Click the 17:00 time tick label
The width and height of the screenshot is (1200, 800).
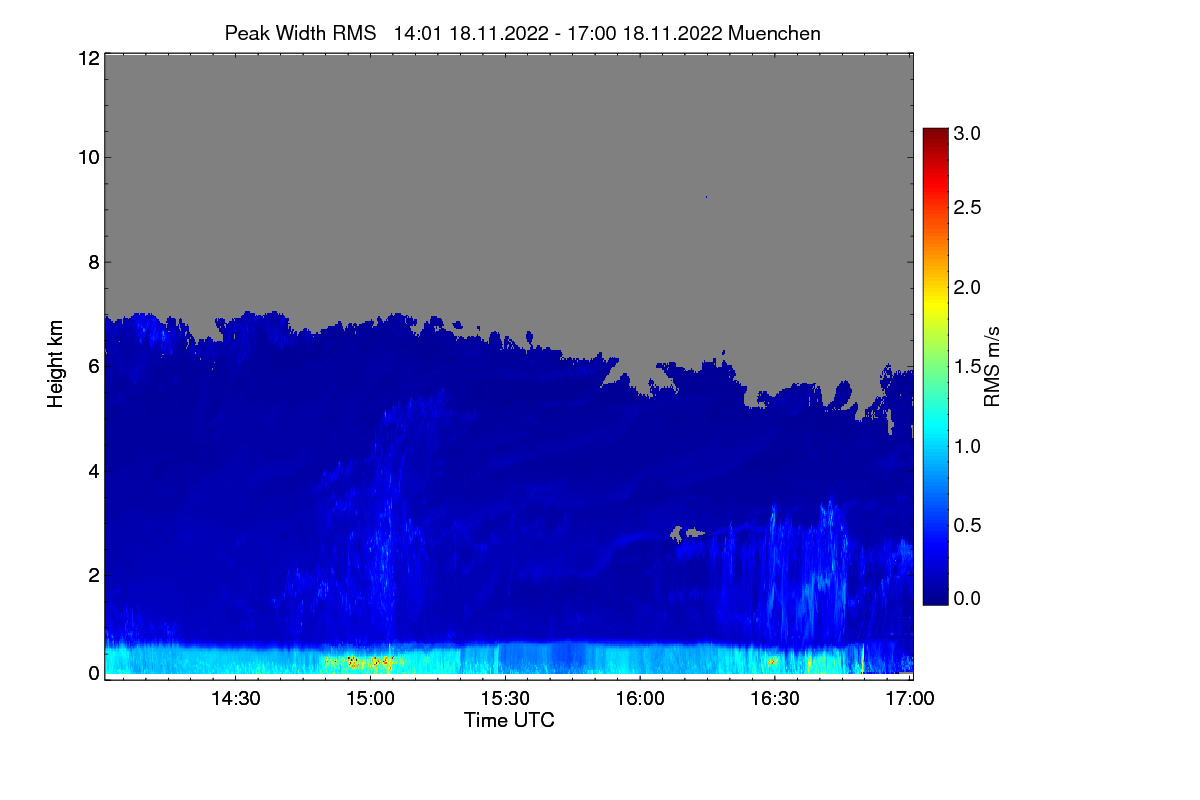pos(908,699)
